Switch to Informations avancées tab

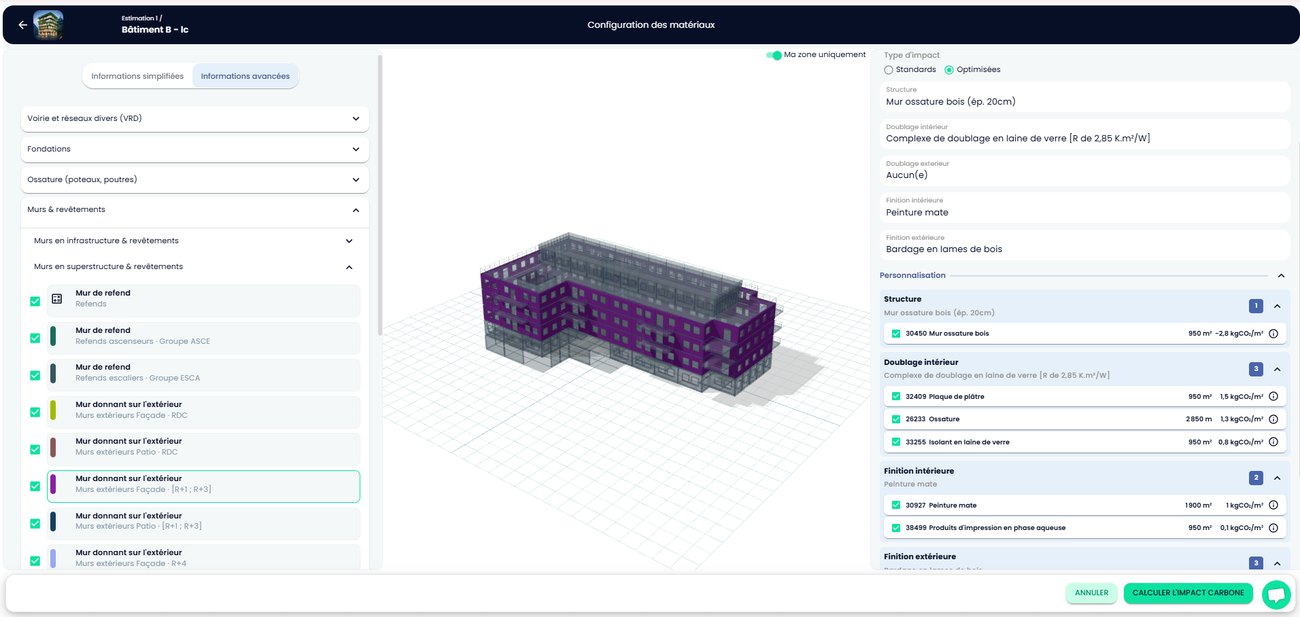[x=245, y=76]
